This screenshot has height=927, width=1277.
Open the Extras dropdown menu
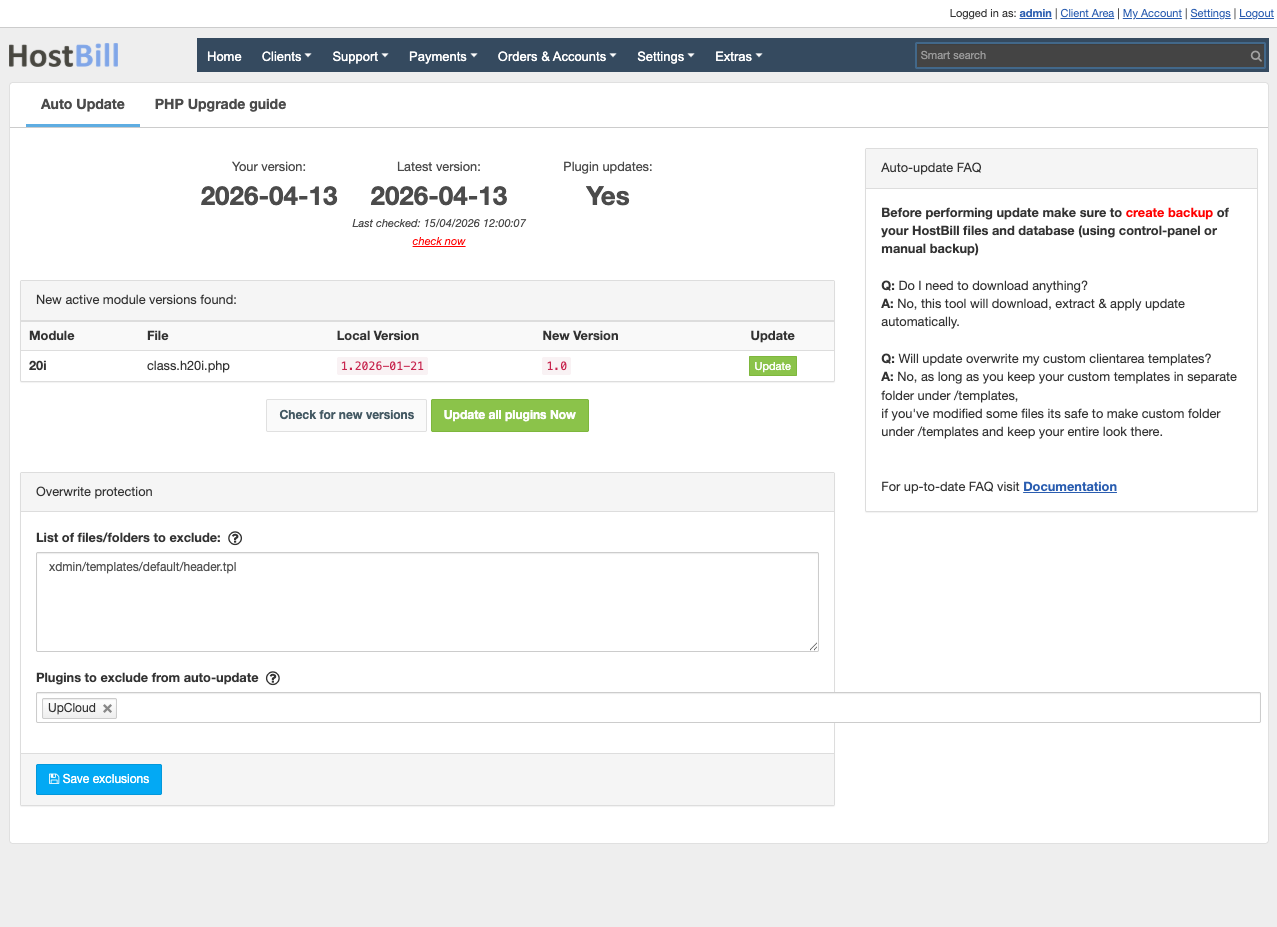pos(738,56)
